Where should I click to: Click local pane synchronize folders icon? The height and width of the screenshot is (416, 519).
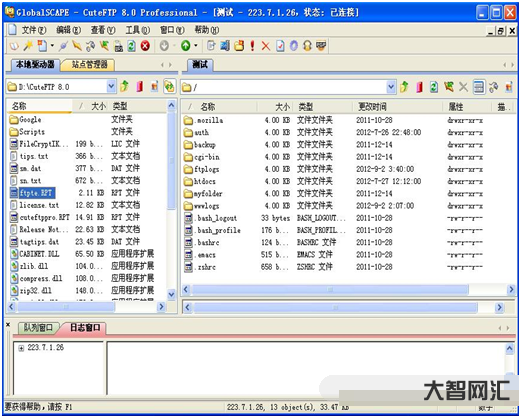(169, 87)
